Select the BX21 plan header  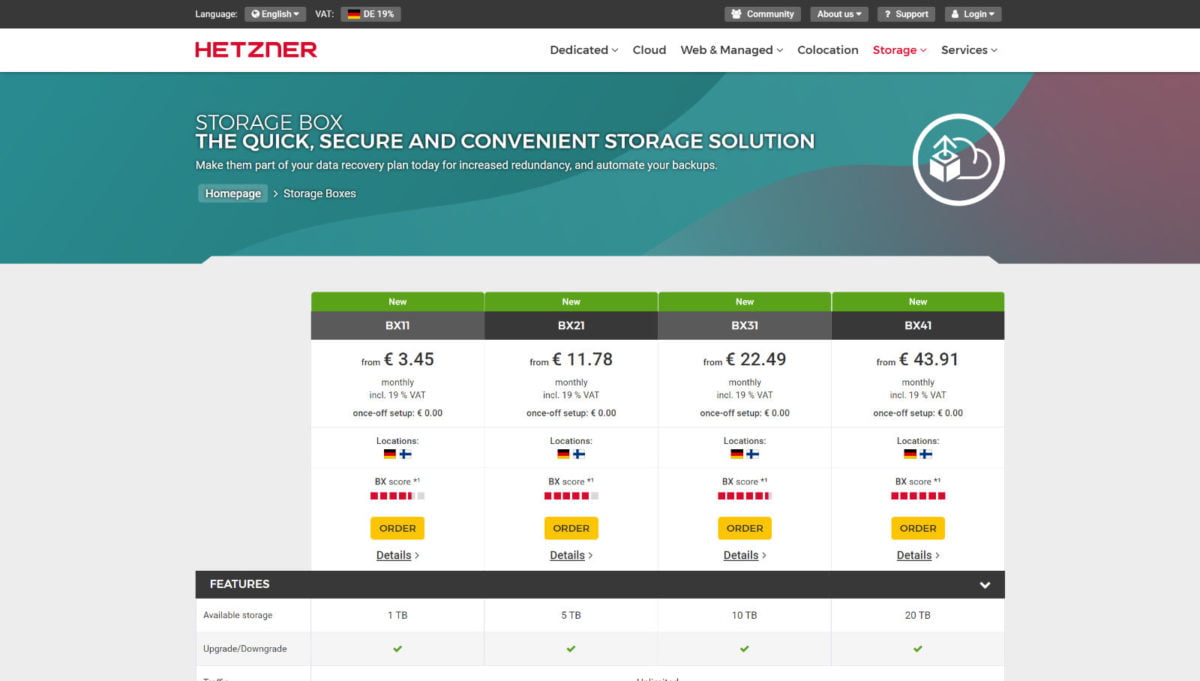coord(571,325)
